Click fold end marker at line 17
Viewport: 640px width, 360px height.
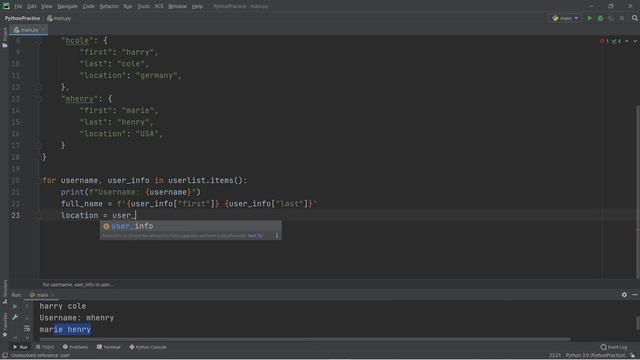click(x=39, y=145)
